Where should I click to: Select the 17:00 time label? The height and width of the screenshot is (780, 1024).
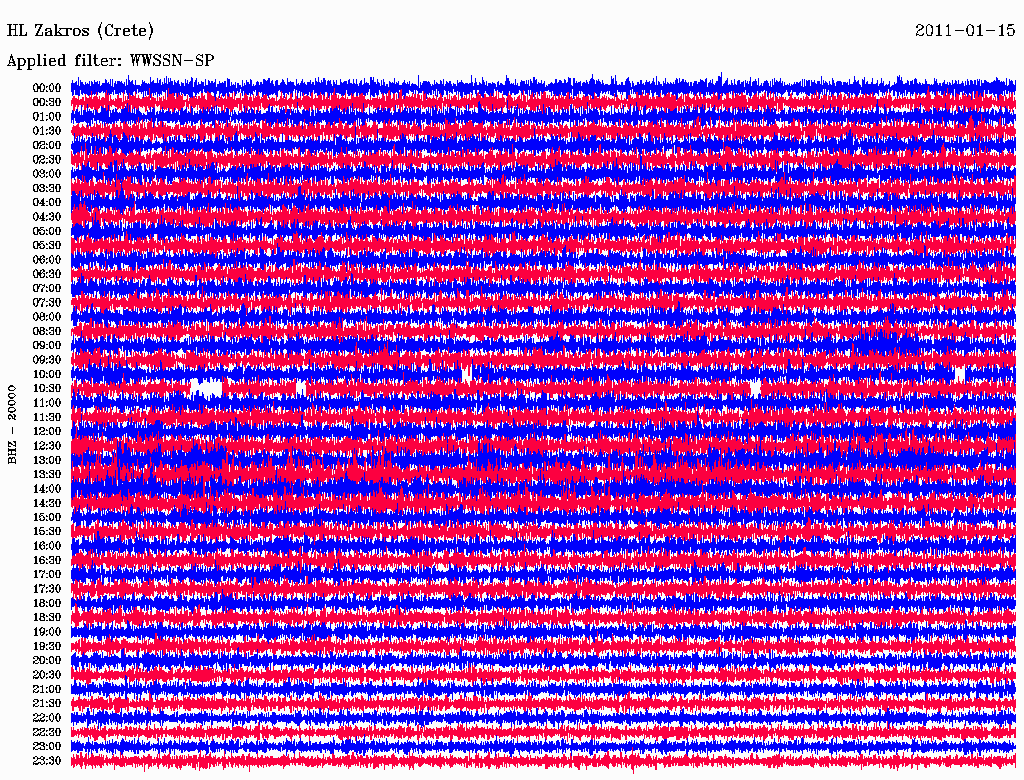(47, 574)
